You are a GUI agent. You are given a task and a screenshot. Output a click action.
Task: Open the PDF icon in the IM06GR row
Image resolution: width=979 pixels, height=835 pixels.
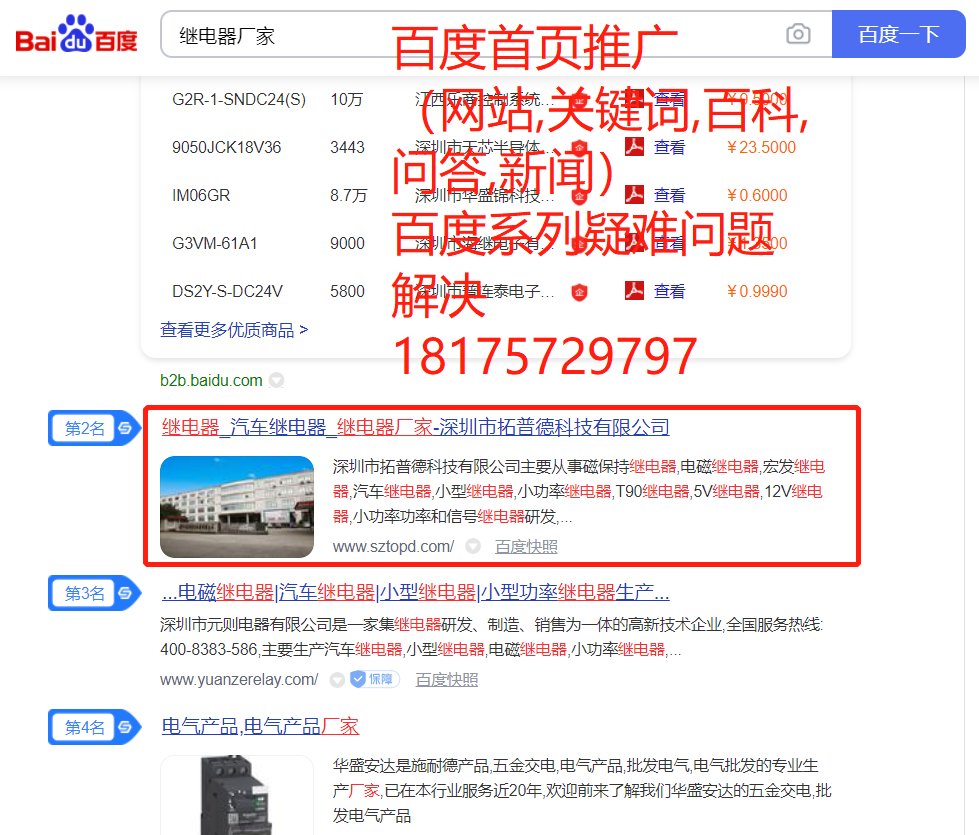634,195
